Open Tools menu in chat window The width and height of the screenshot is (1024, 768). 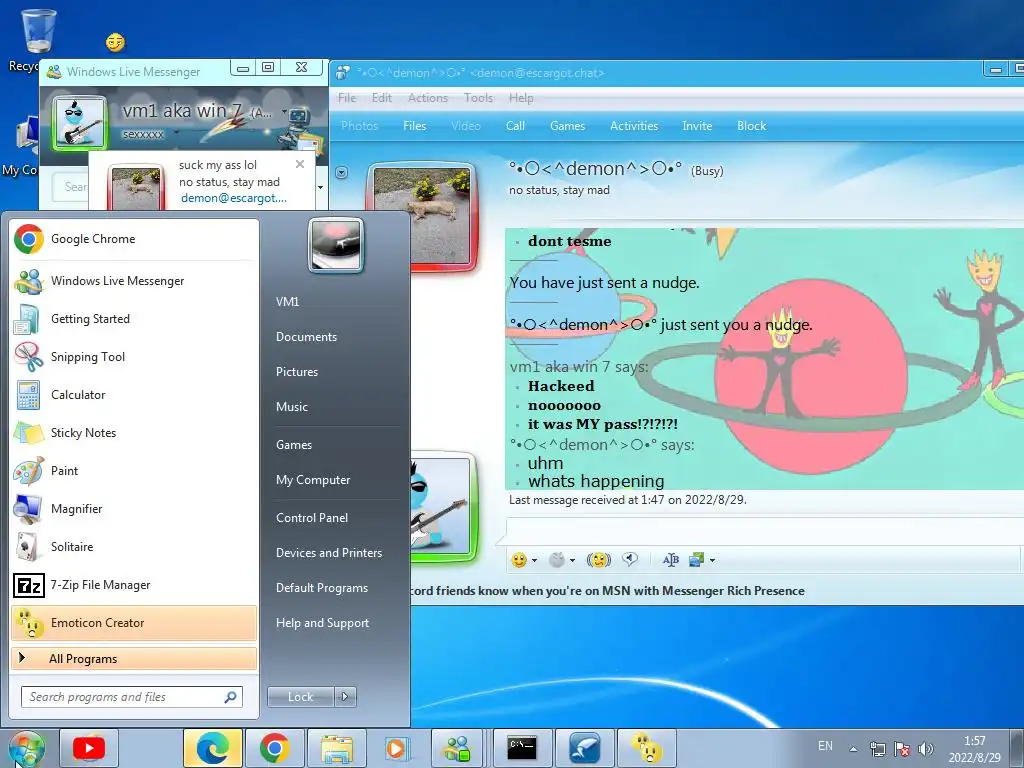(x=478, y=98)
